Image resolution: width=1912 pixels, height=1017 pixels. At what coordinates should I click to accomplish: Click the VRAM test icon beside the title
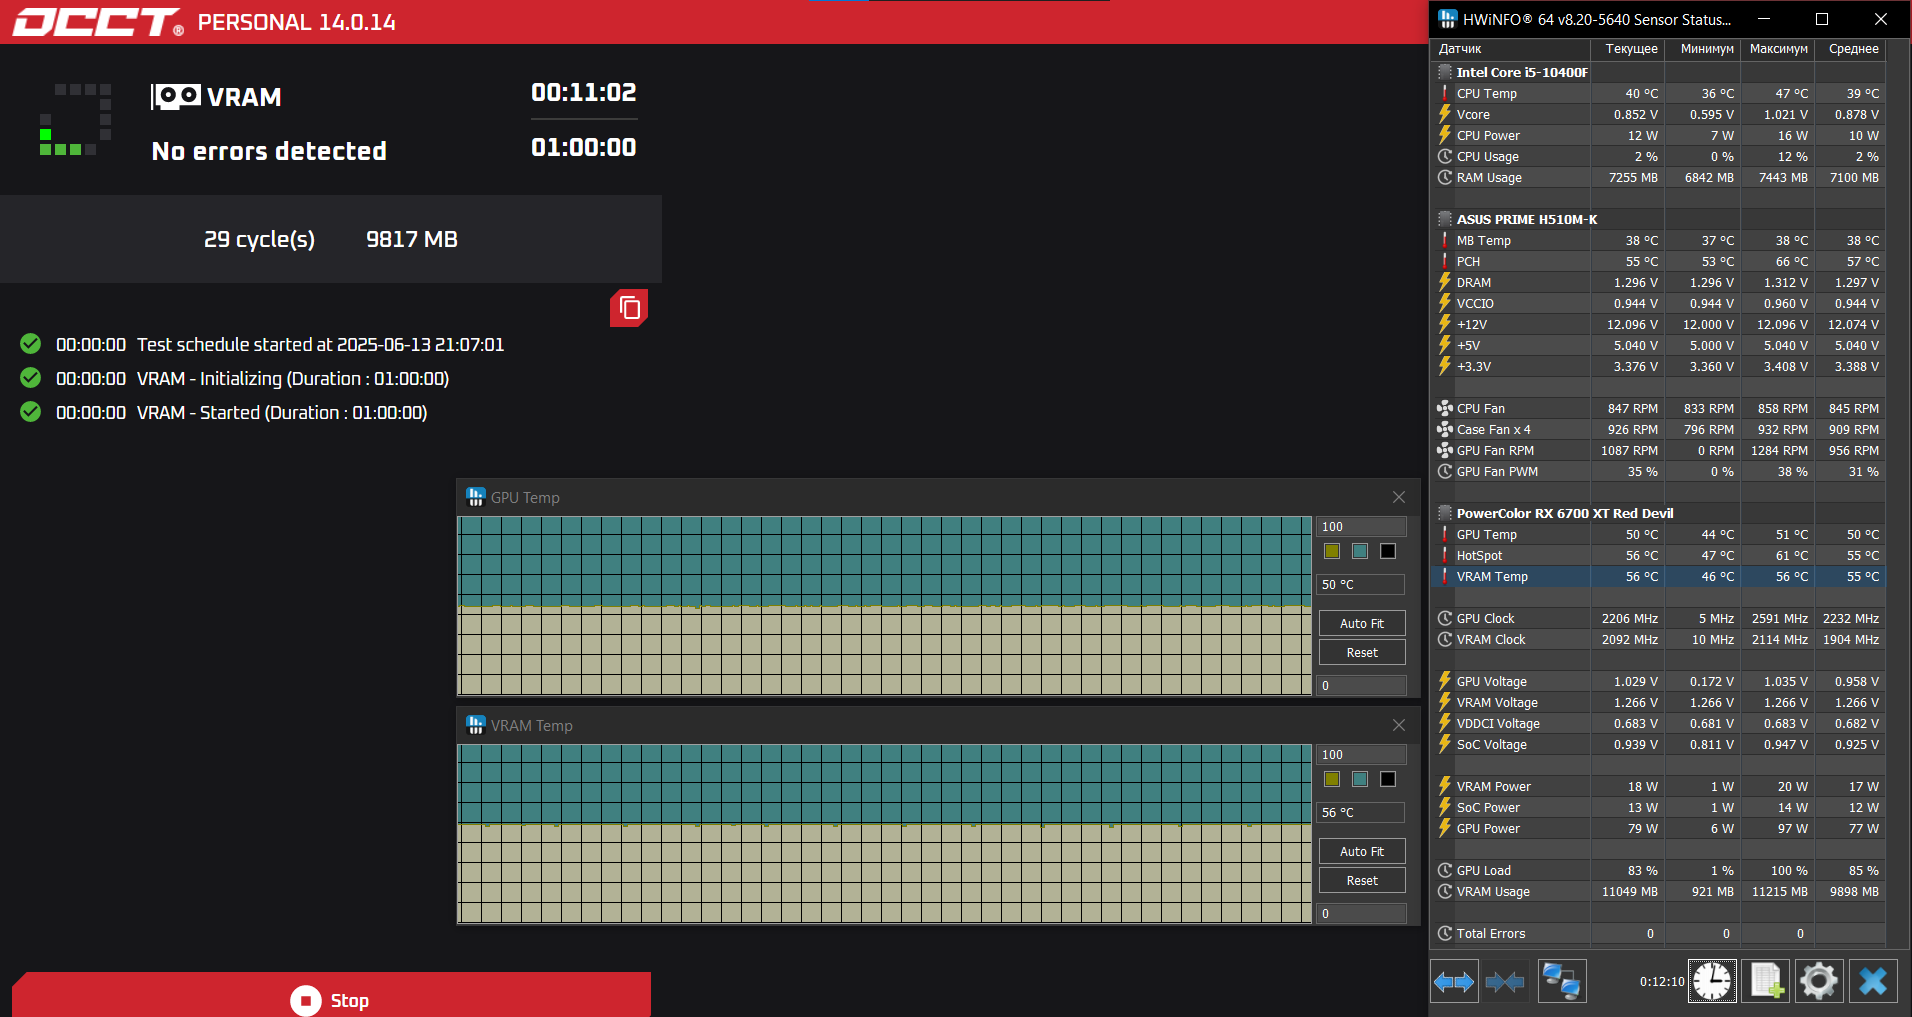(176, 97)
